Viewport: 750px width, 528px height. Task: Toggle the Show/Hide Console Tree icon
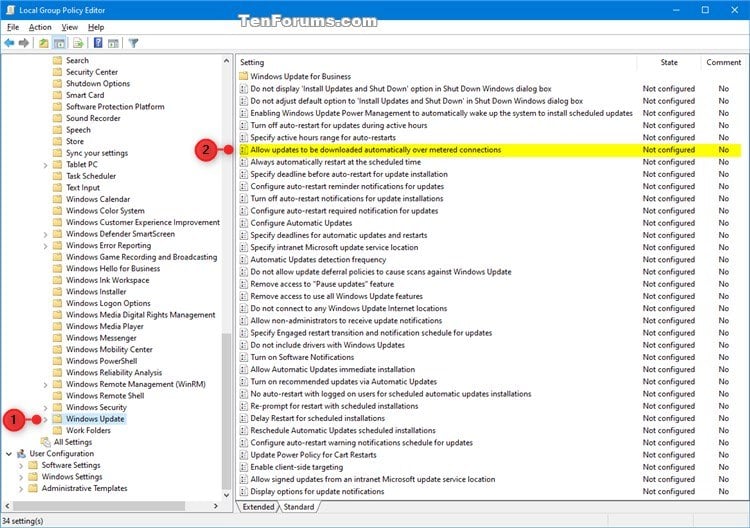59,44
